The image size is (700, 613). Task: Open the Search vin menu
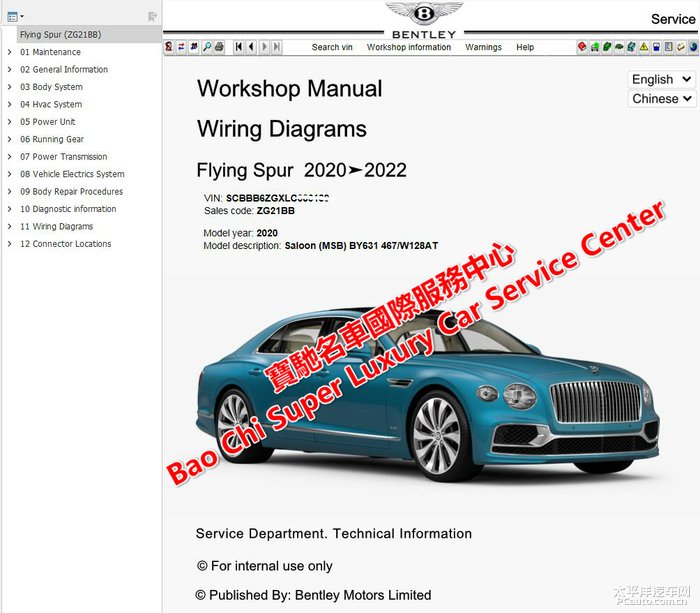(x=332, y=47)
